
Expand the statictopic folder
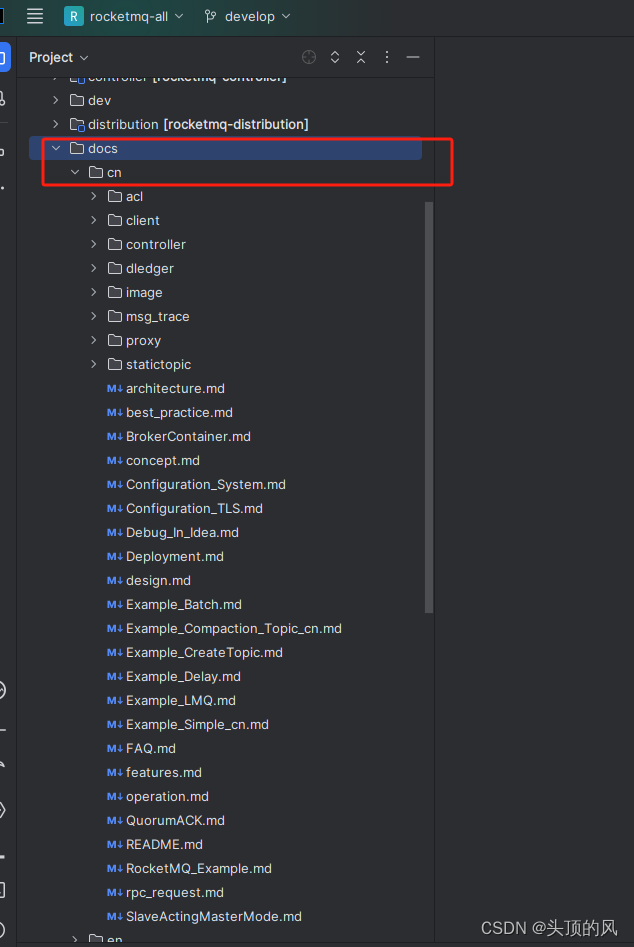(x=94, y=364)
